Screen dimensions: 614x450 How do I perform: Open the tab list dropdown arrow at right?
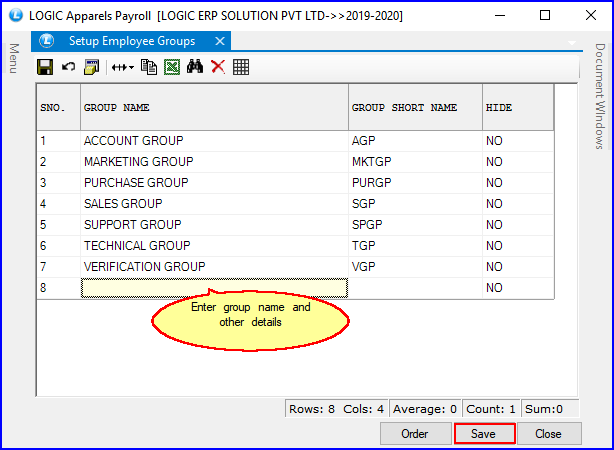572,42
